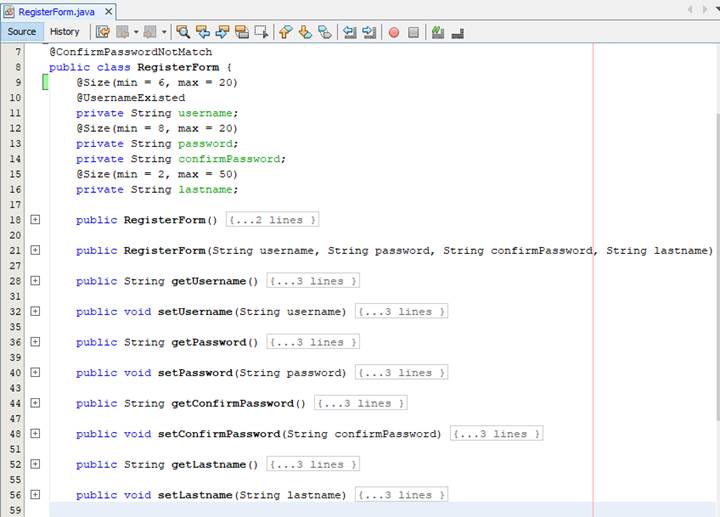Image resolution: width=720 pixels, height=517 pixels.
Task: Open the Forward history dropdown arrow
Action: tap(163, 32)
